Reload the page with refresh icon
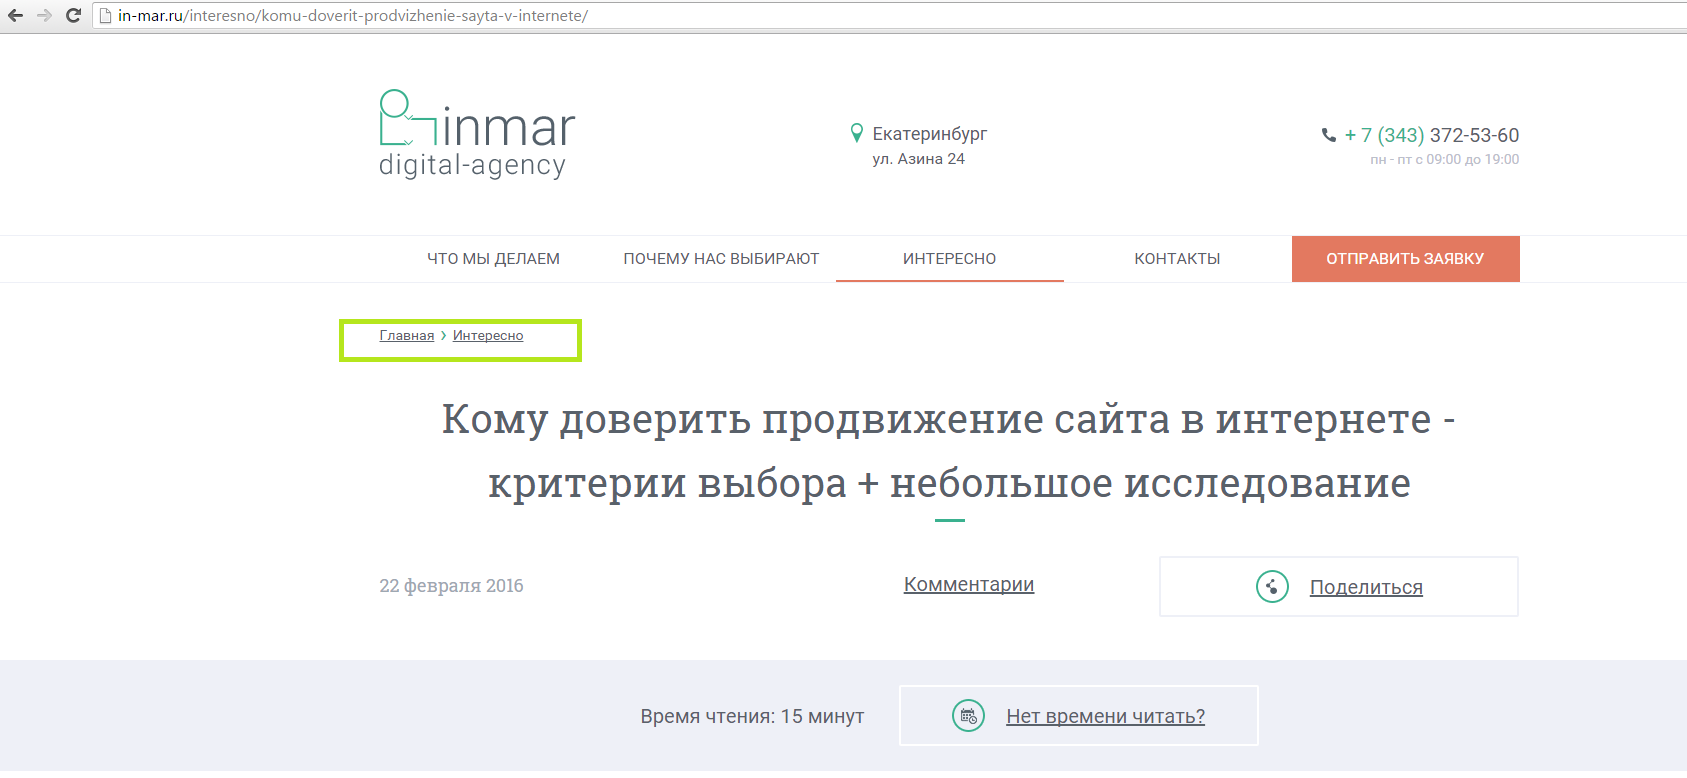The width and height of the screenshot is (1687, 778). coord(73,15)
